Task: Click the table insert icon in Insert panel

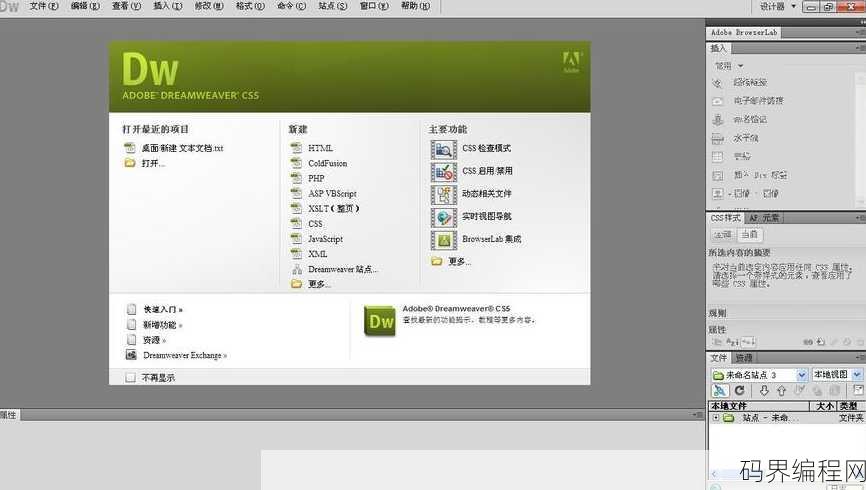Action: [717, 156]
